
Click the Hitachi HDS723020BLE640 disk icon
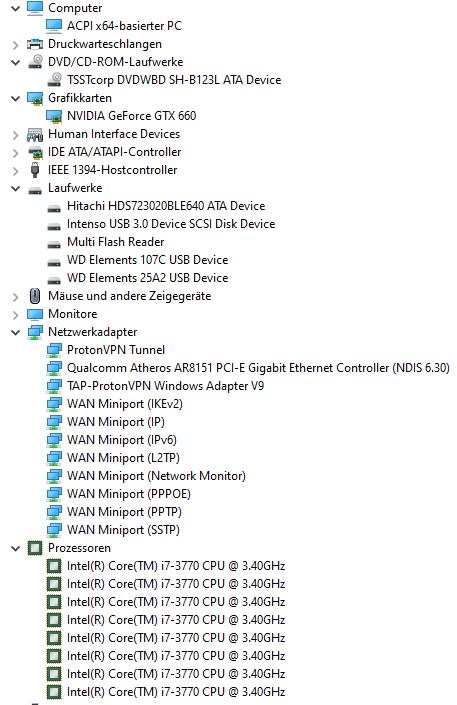[x=54, y=208]
